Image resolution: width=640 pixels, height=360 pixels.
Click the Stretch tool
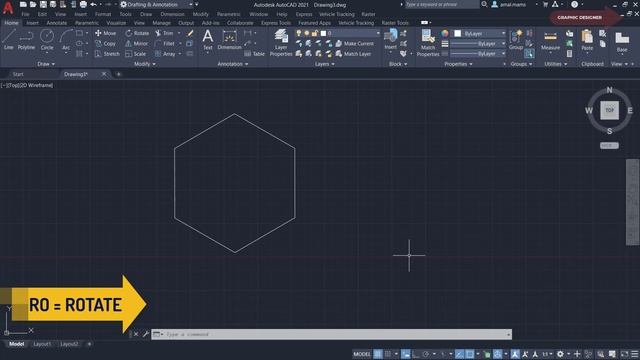pos(107,53)
